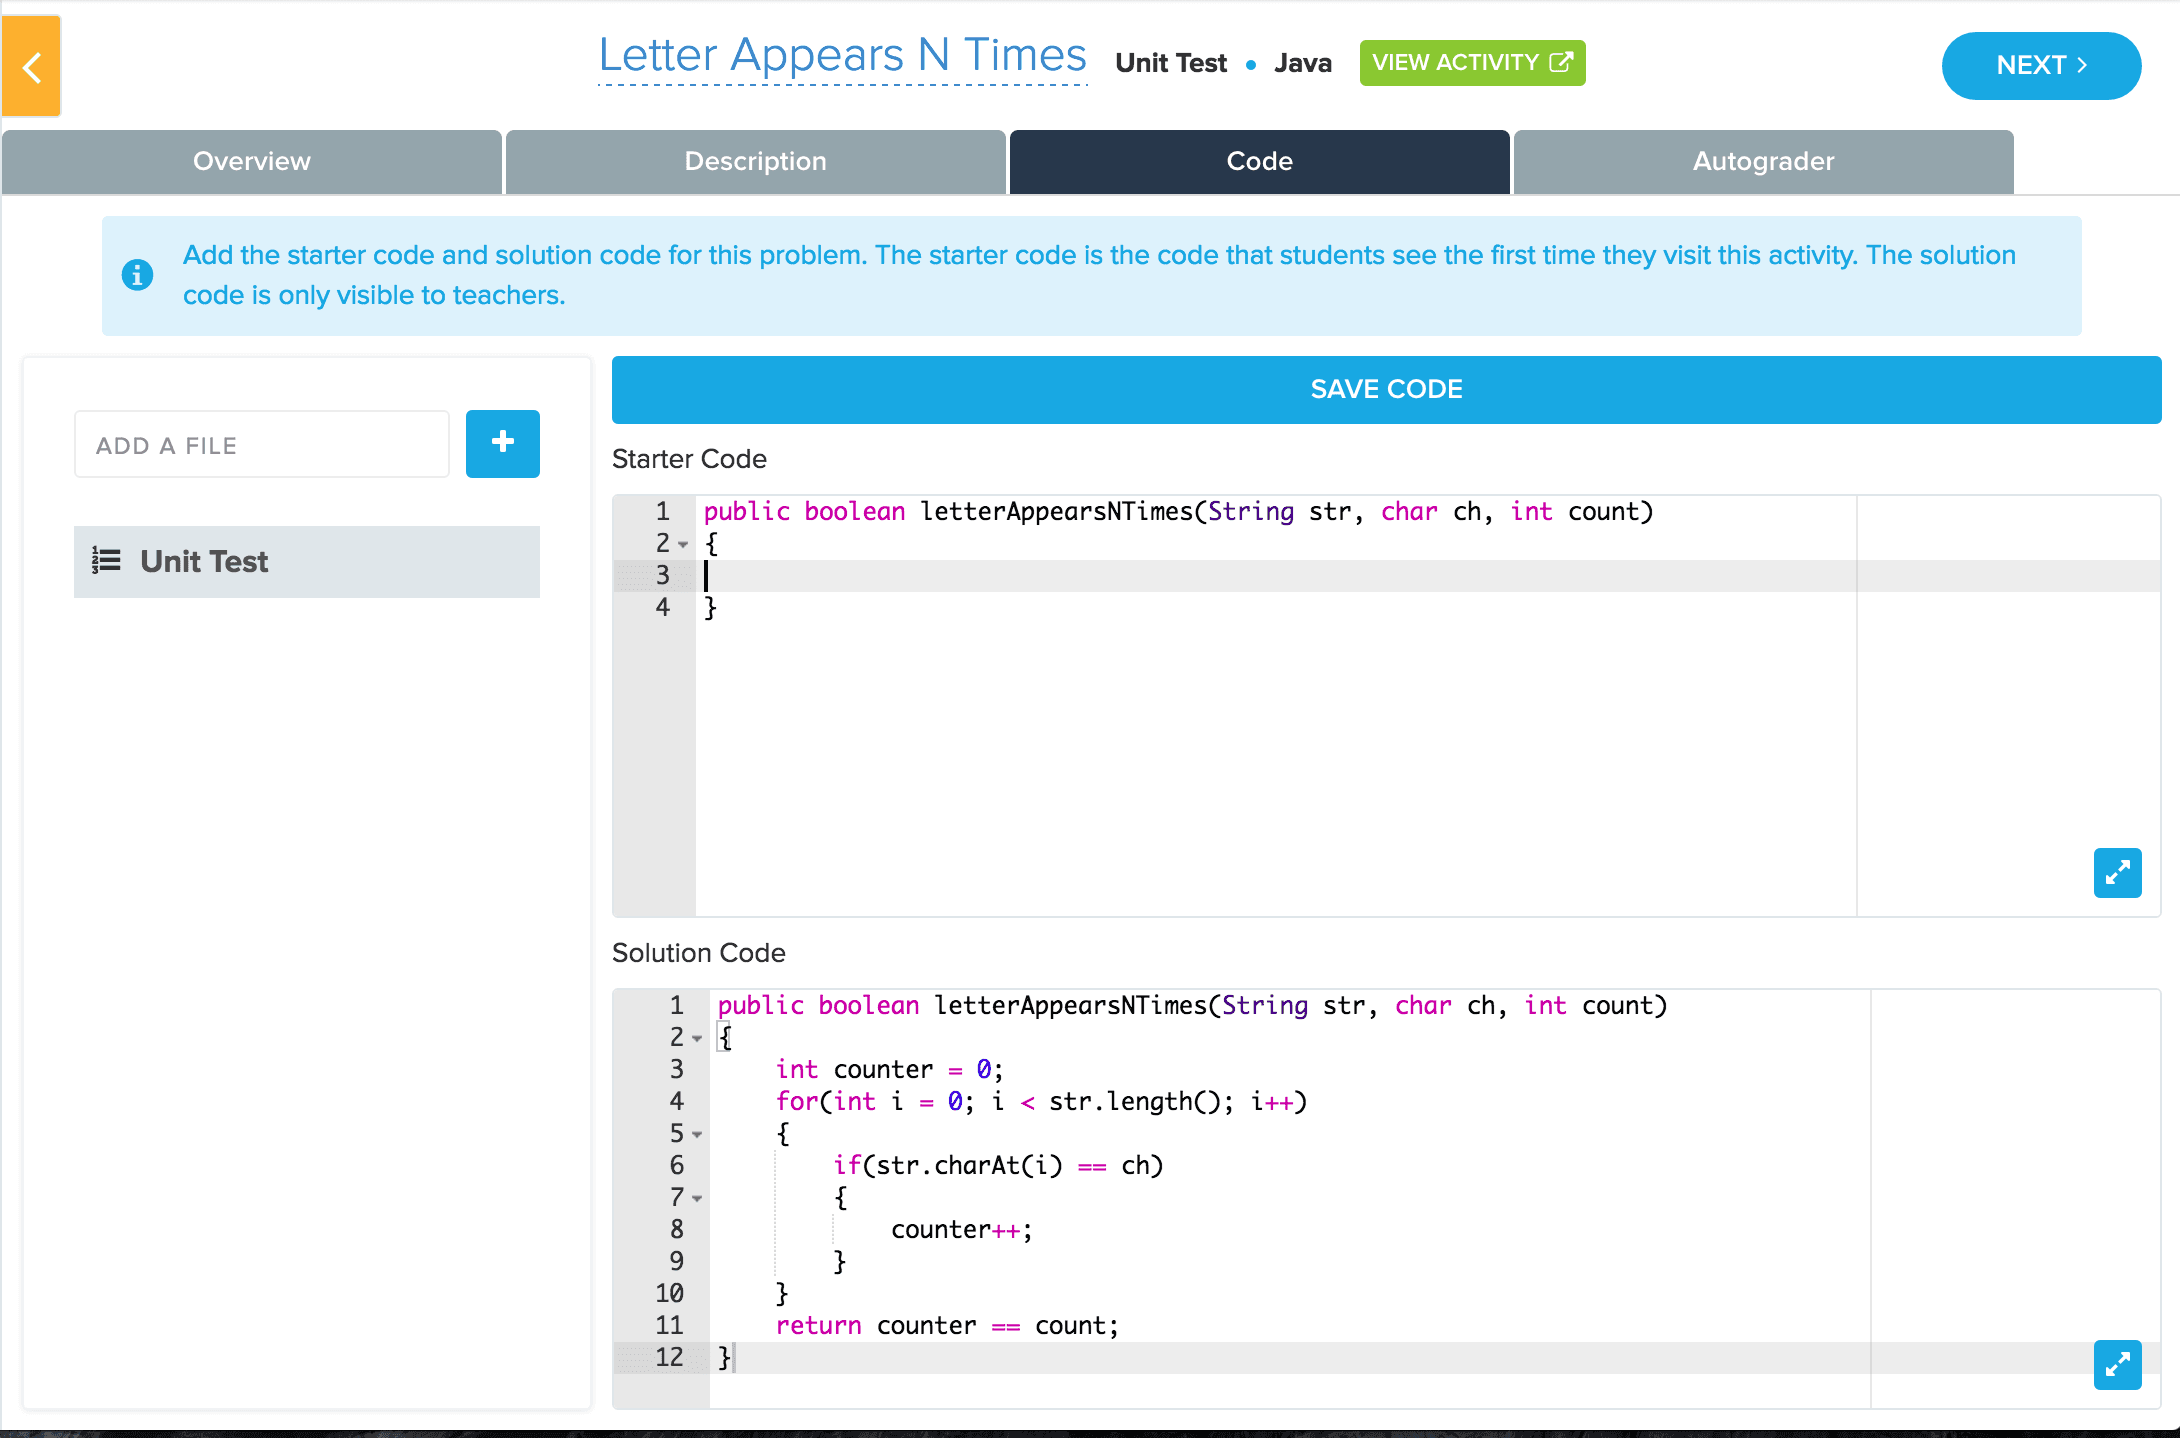This screenshot has height=1438, width=2180.
Task: Expand the Starter Code editor to fullscreen
Action: click(2117, 873)
